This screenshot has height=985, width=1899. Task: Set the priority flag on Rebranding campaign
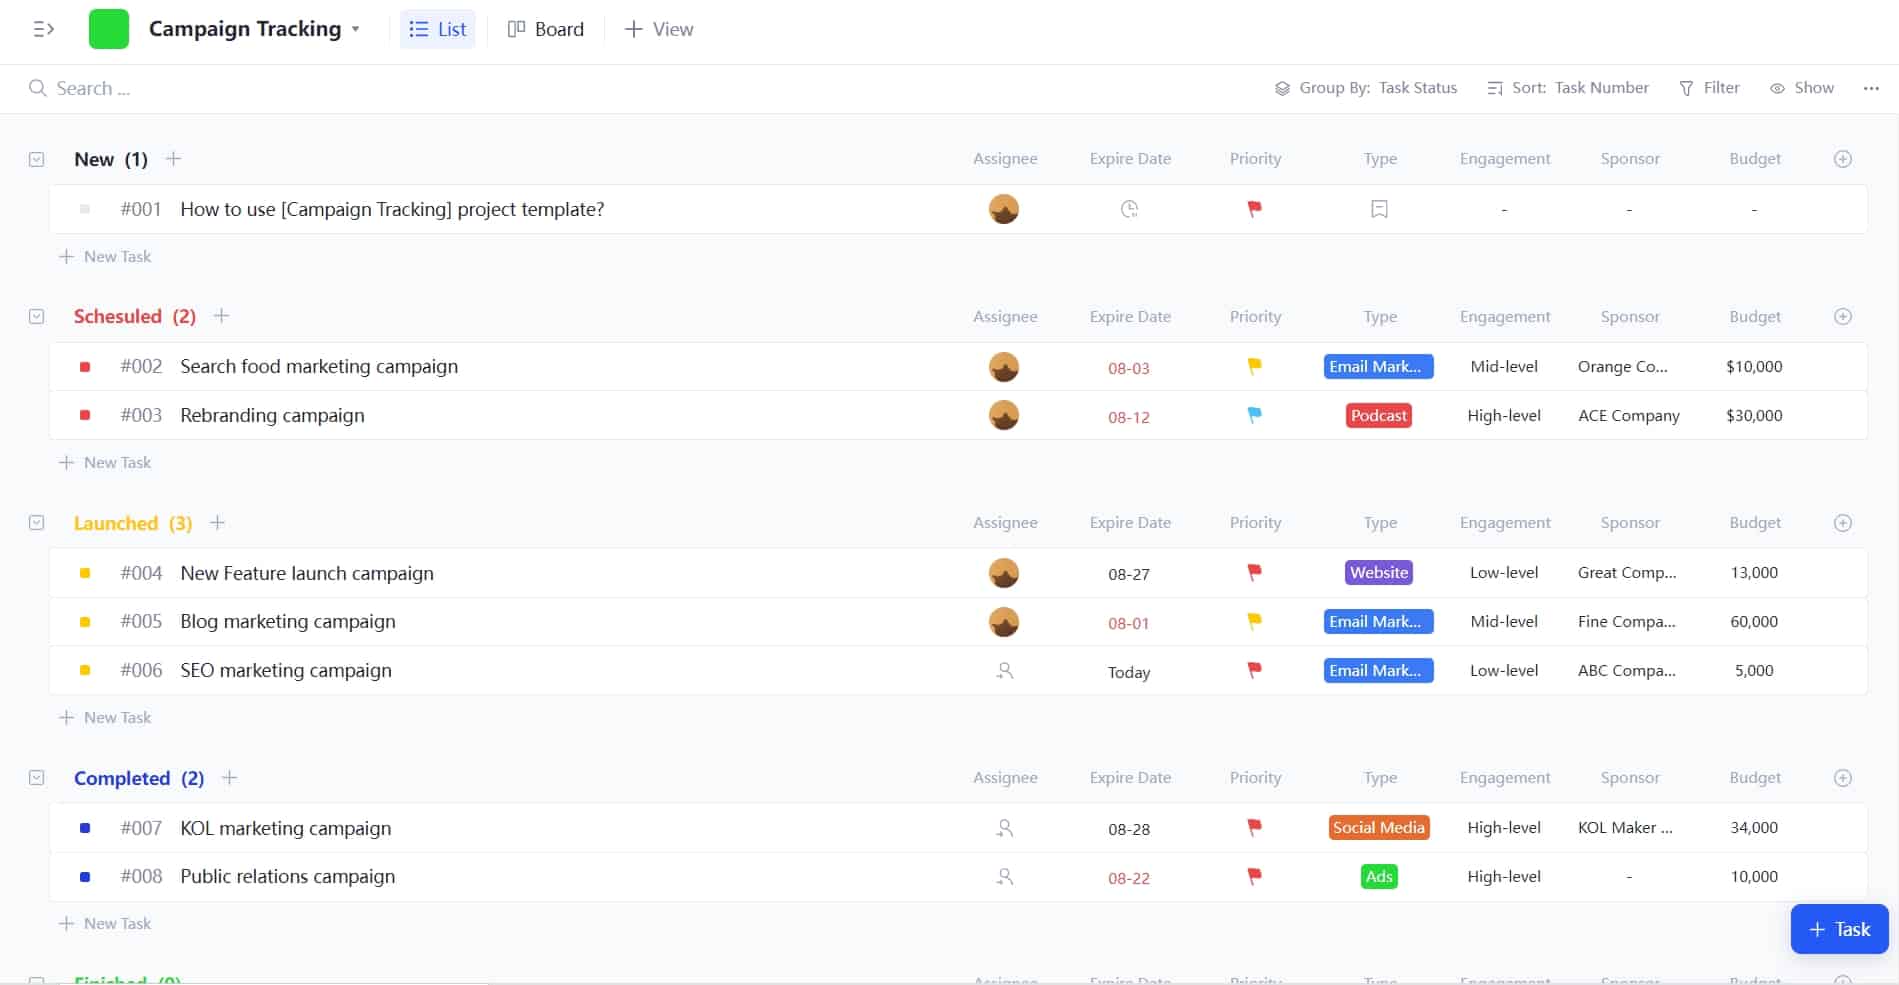[x=1254, y=414]
